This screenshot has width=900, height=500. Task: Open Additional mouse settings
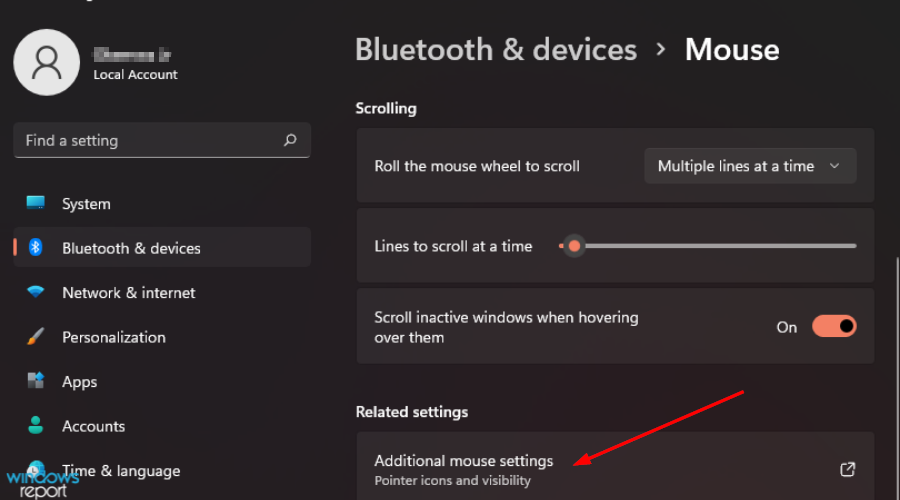click(x=463, y=462)
